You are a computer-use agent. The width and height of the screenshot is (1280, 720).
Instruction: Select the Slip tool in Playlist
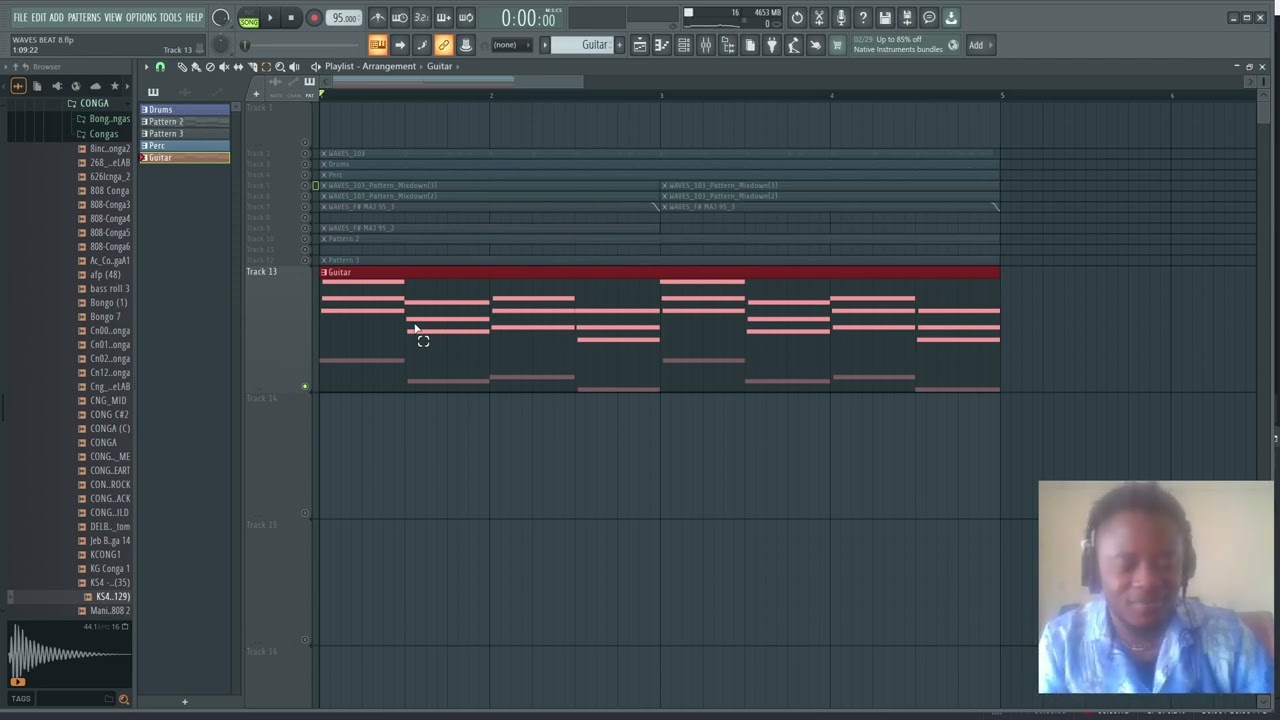pos(238,67)
